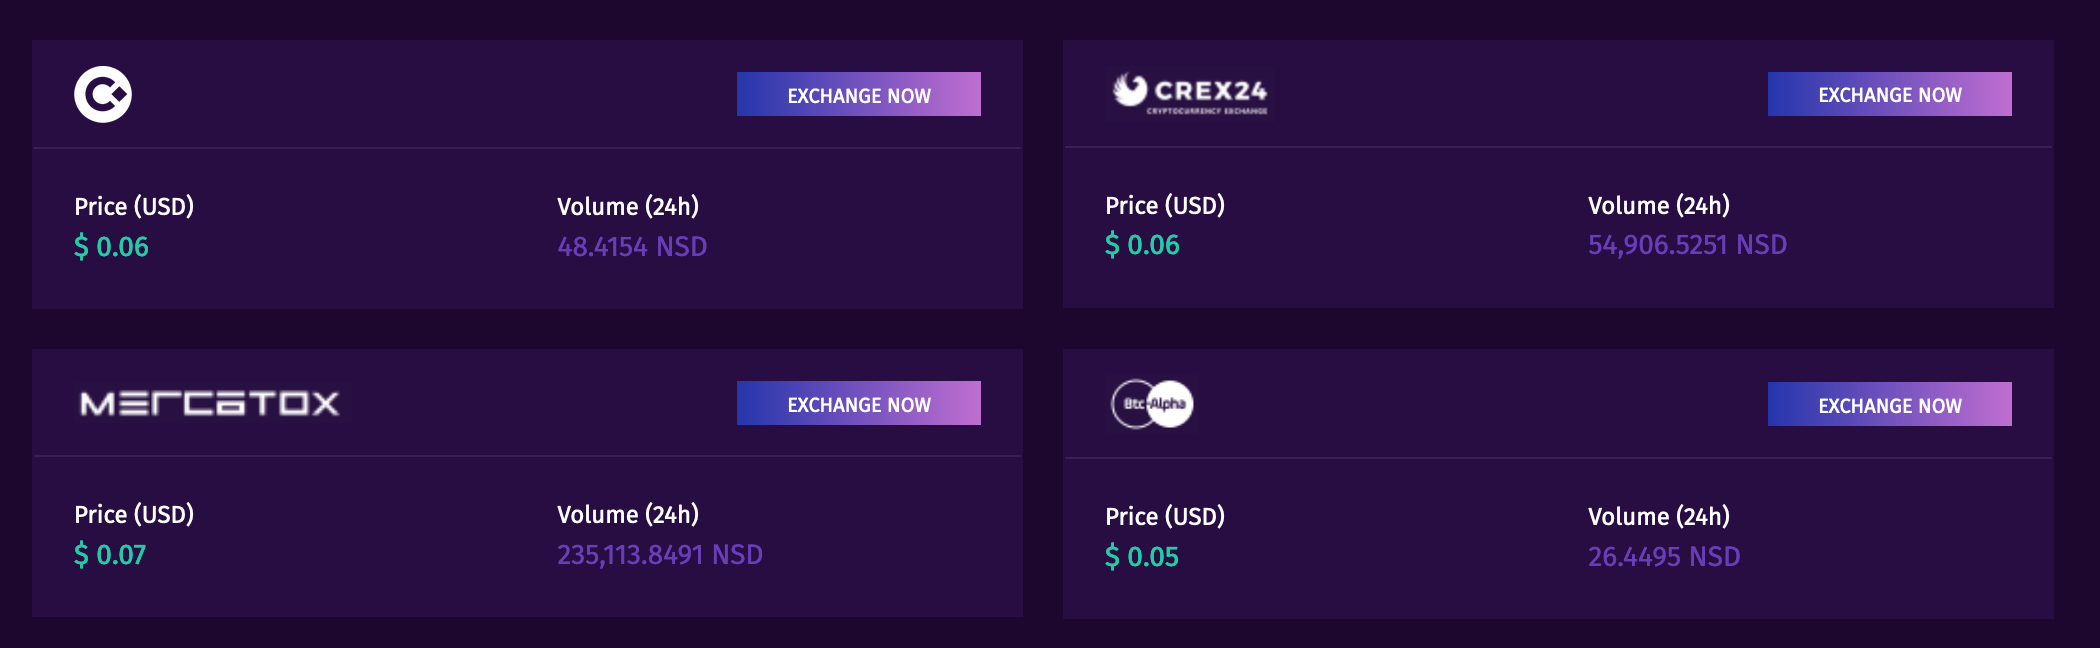This screenshot has height=648, width=2100.
Task: Click the circular white C exchange logo
Action: [x=103, y=95]
